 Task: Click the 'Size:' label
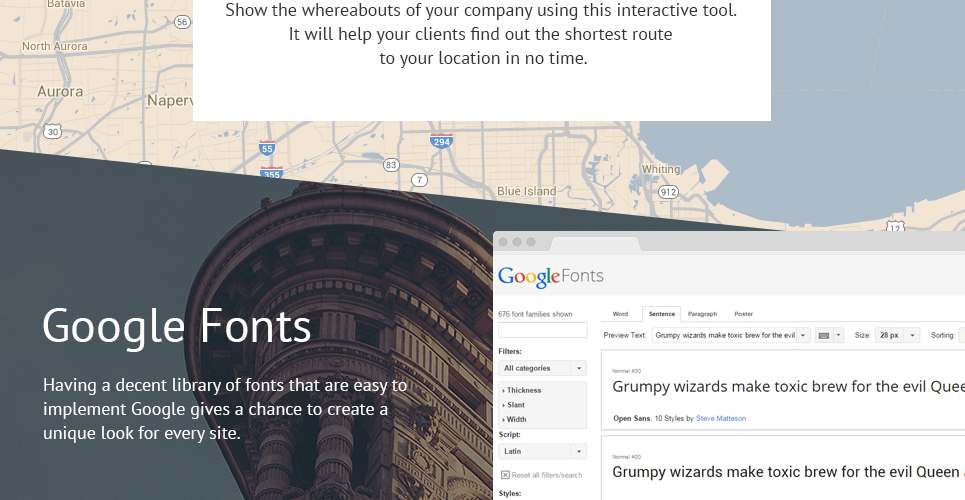pos(862,336)
